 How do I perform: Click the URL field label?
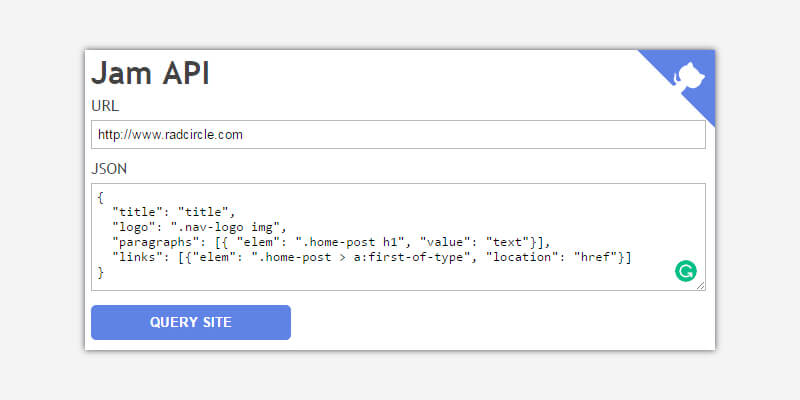(x=106, y=105)
